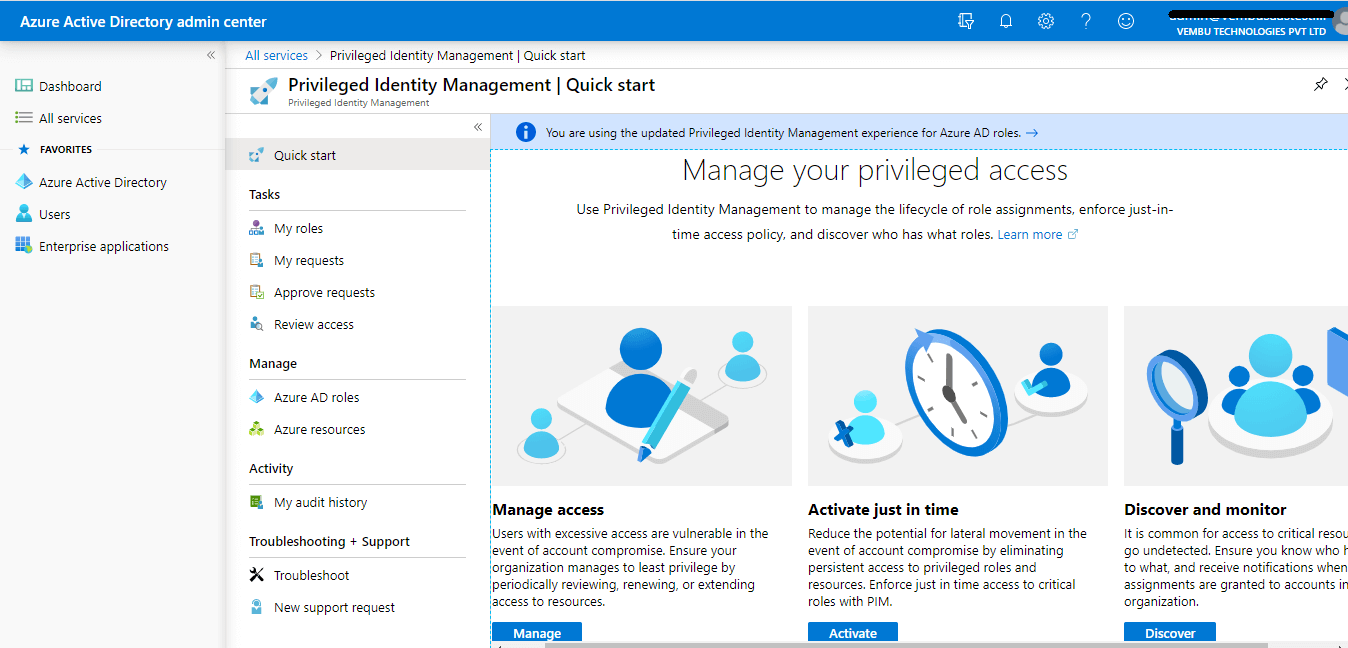Pin the Quick start blade
Screen dimensions: 1348x648
click(x=1321, y=85)
